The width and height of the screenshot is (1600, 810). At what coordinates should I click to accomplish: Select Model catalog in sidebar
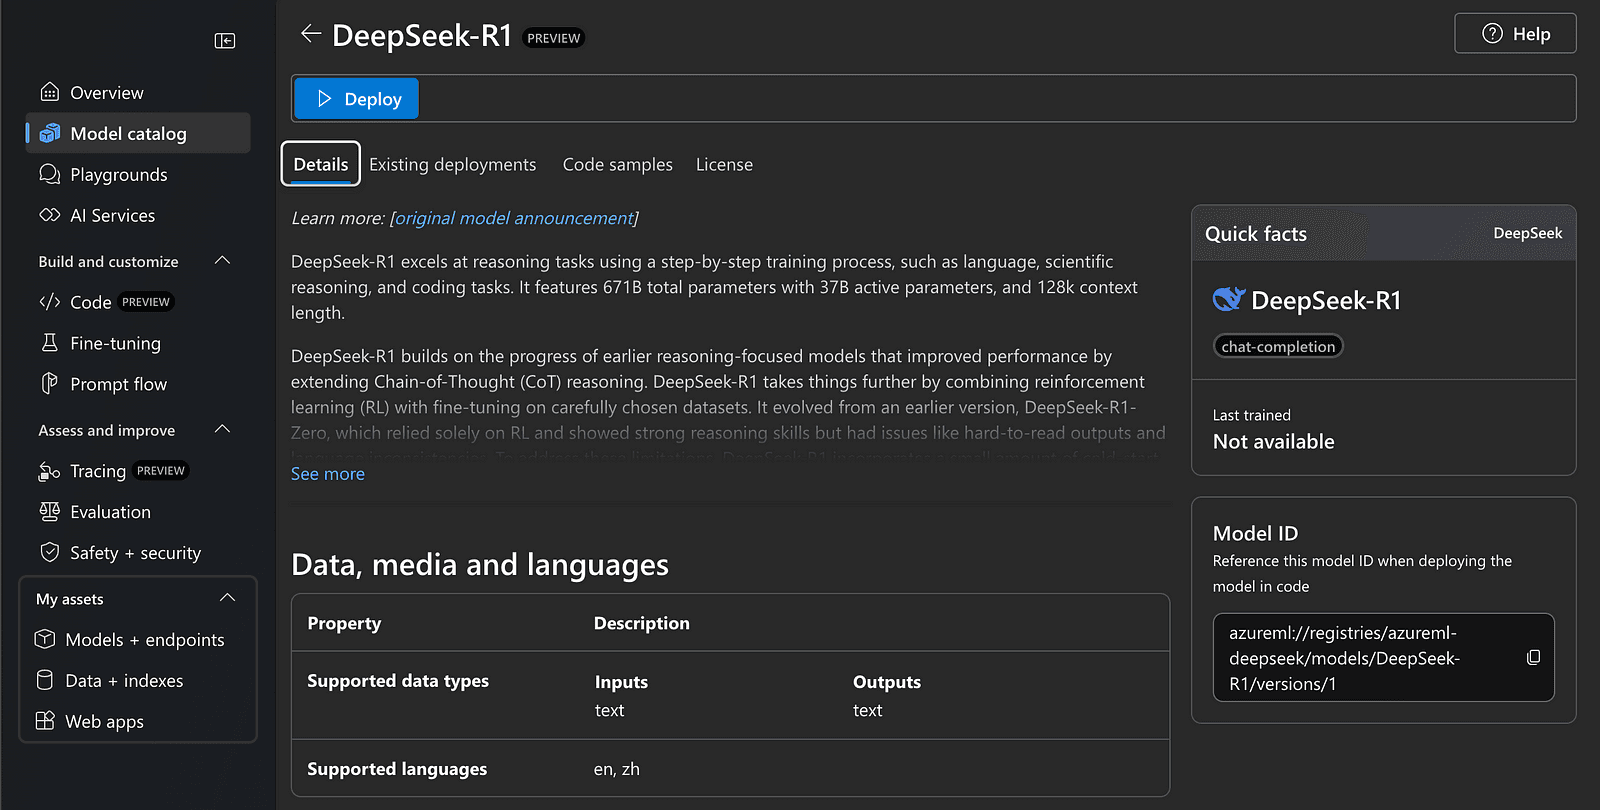(x=138, y=133)
